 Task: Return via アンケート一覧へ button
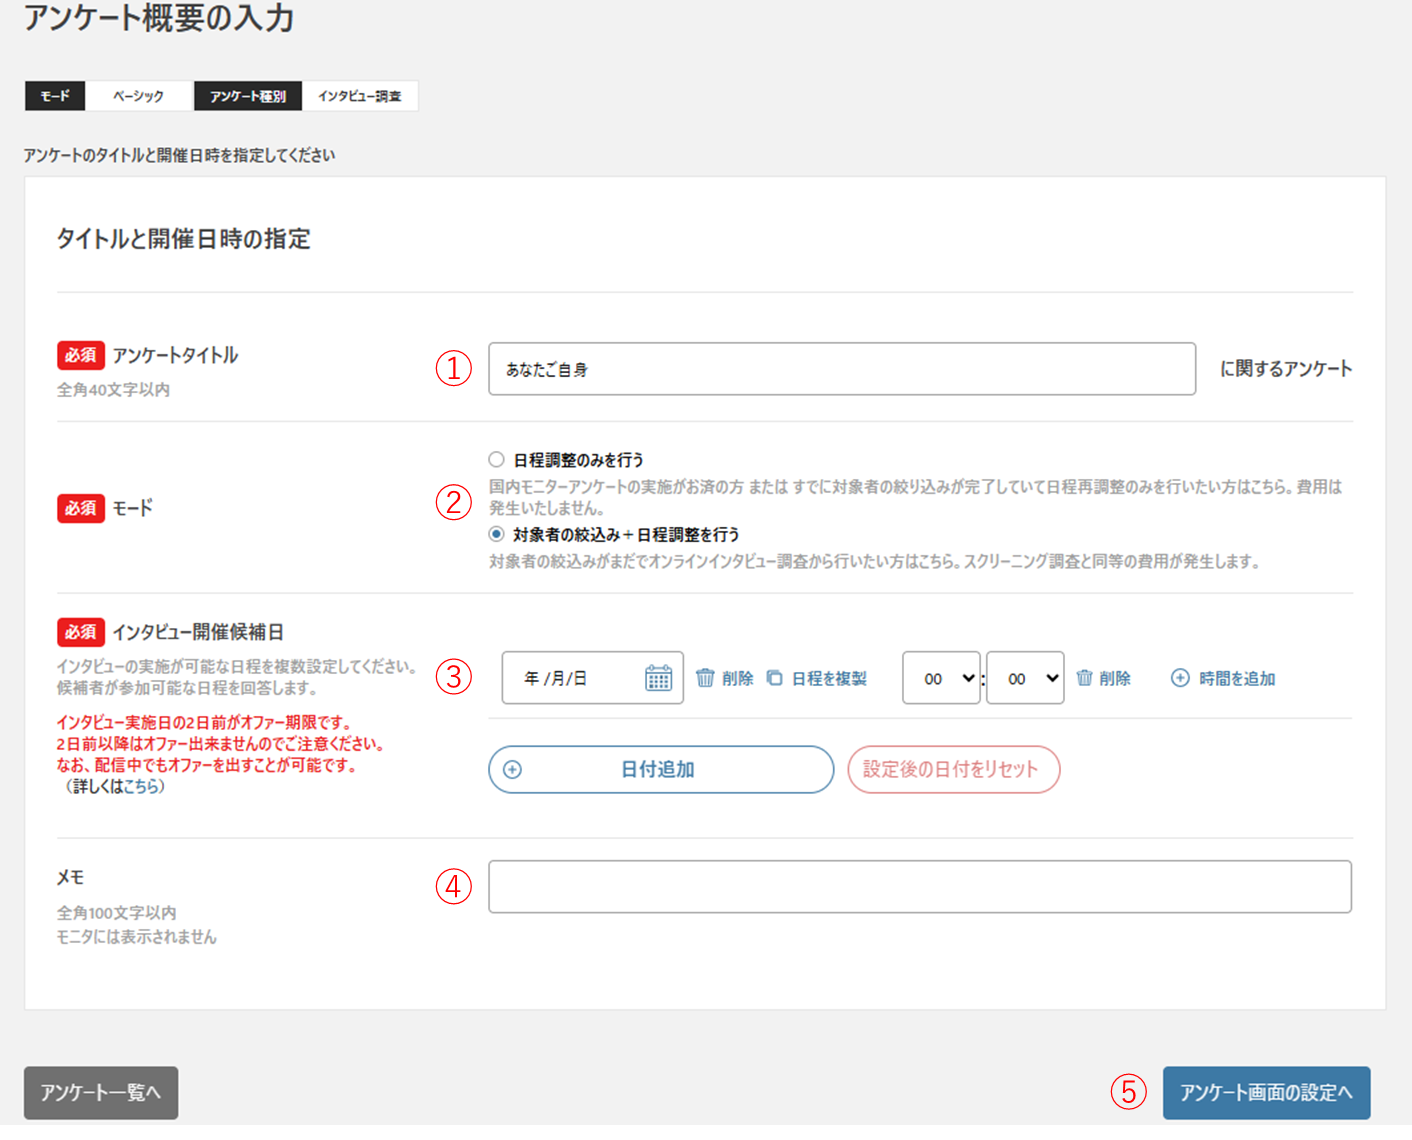(101, 1092)
